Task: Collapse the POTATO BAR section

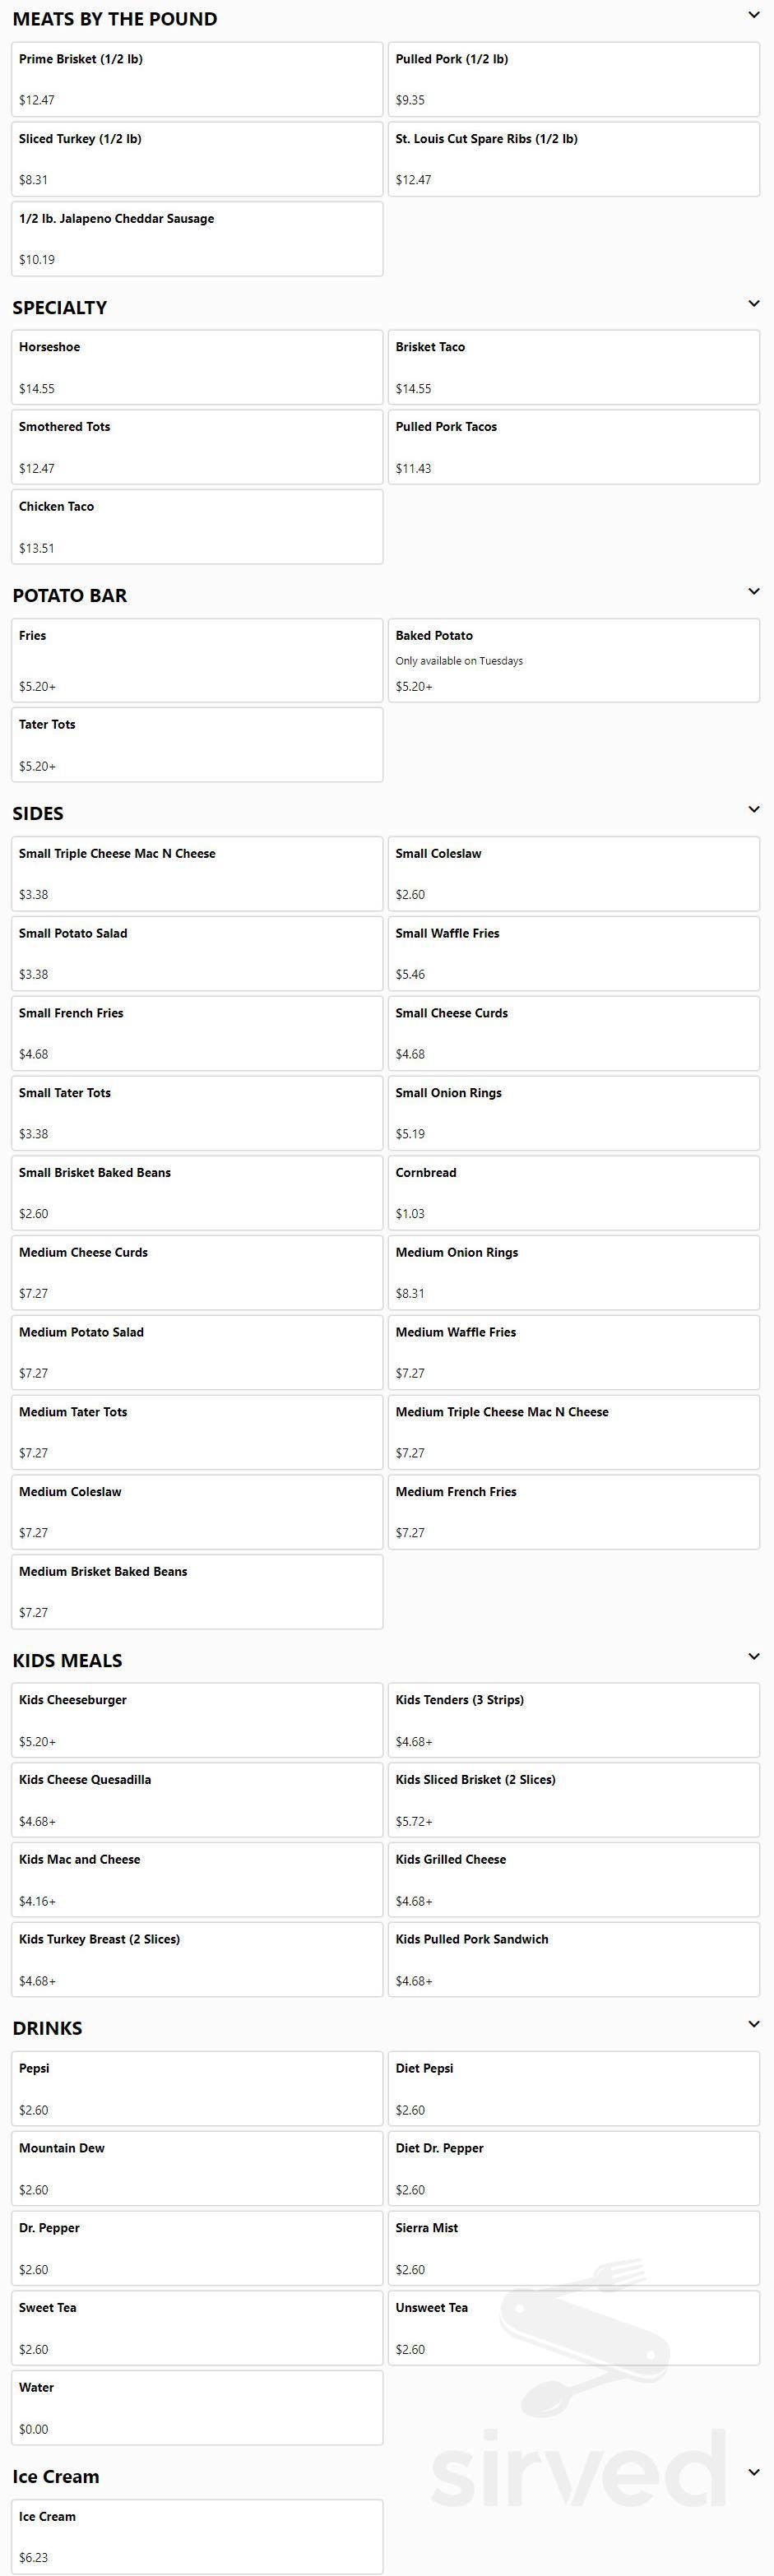Action: tap(755, 590)
